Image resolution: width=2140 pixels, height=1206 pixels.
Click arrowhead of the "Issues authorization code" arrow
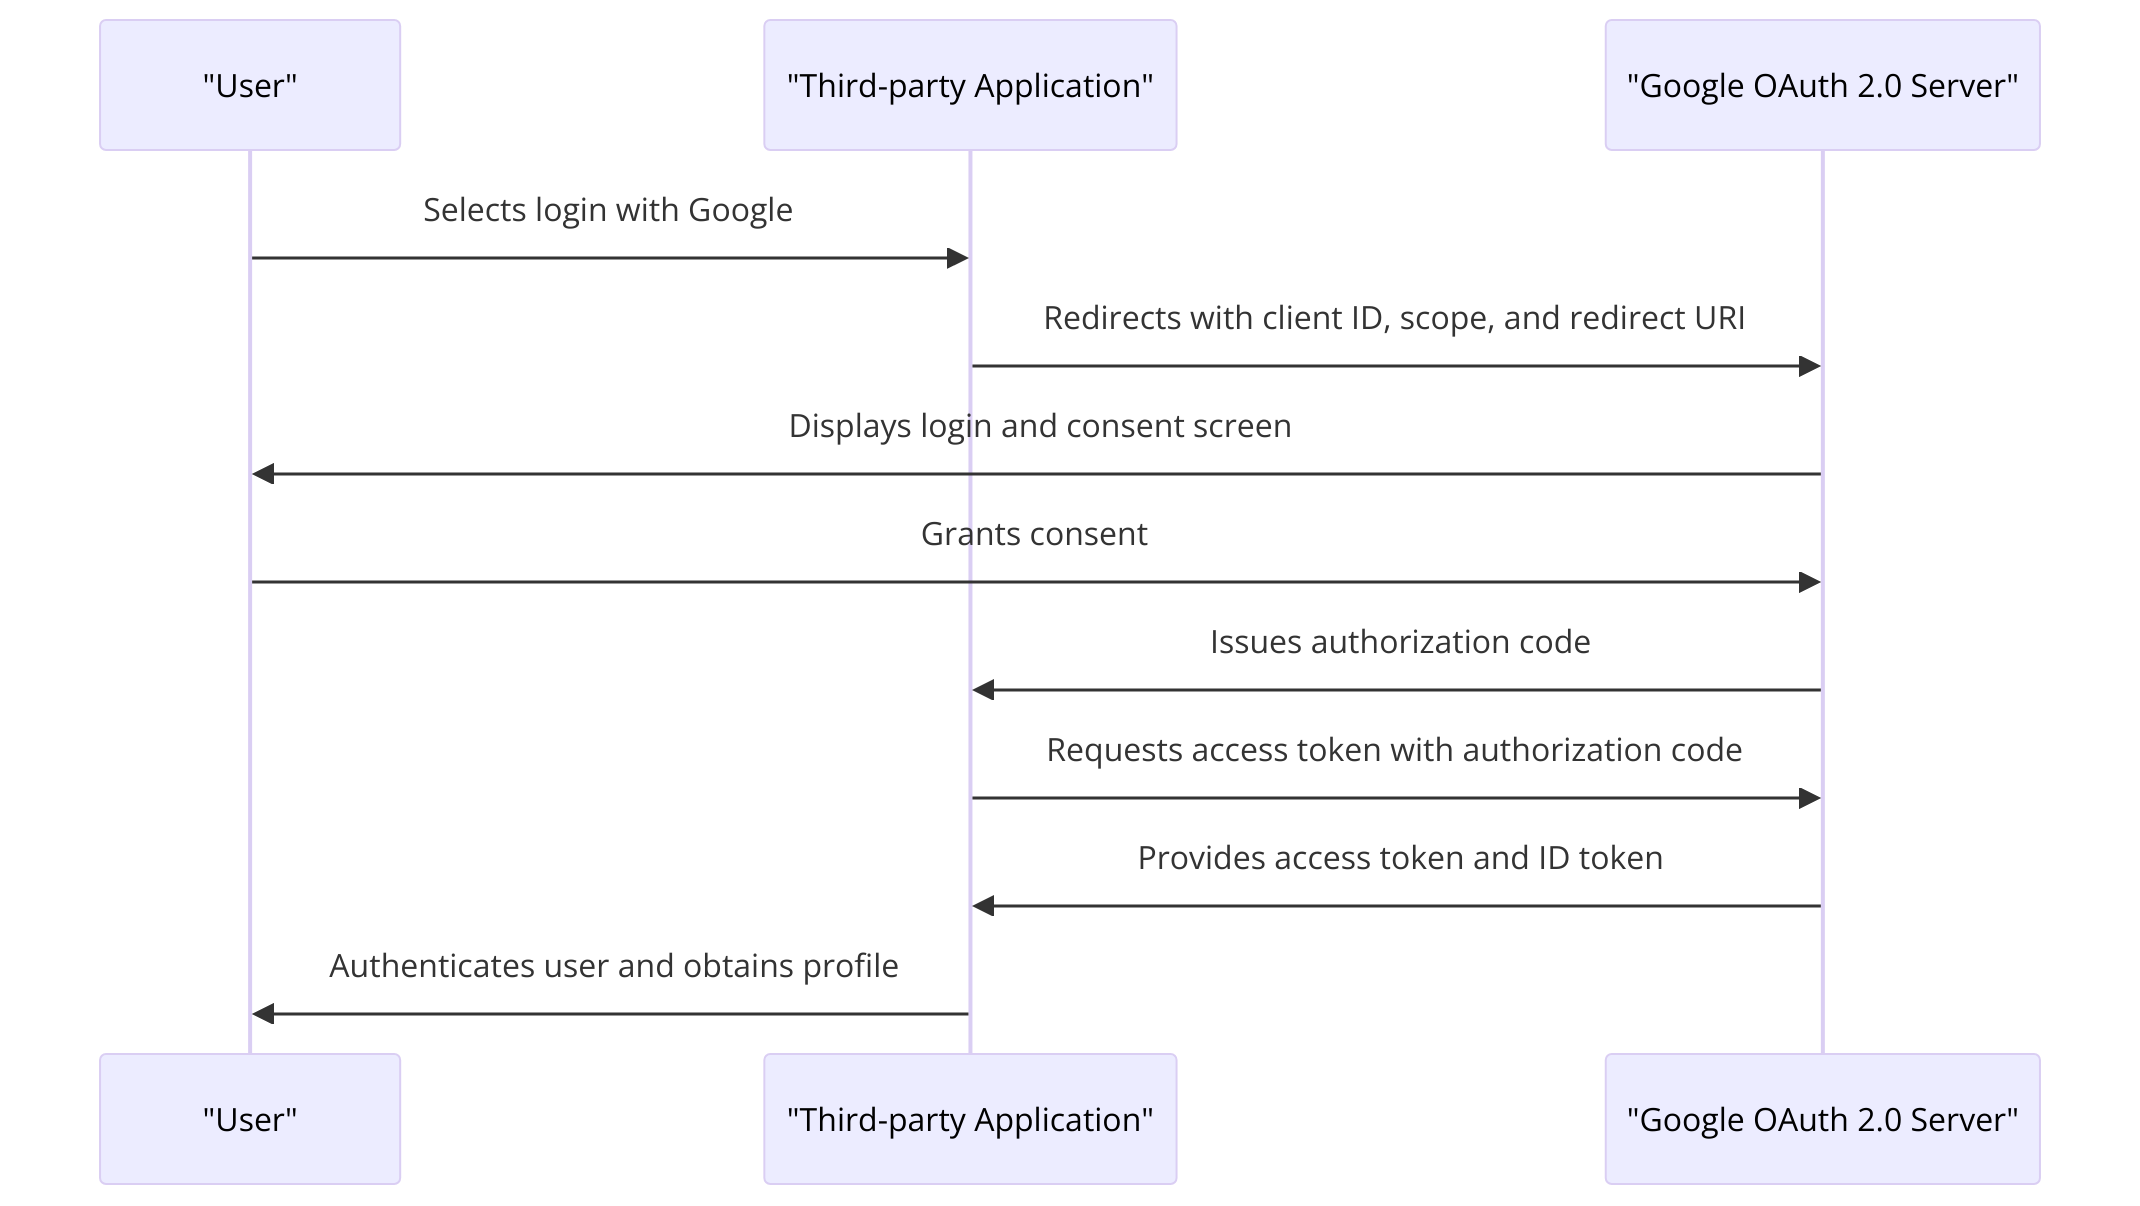pyautogui.click(x=983, y=690)
